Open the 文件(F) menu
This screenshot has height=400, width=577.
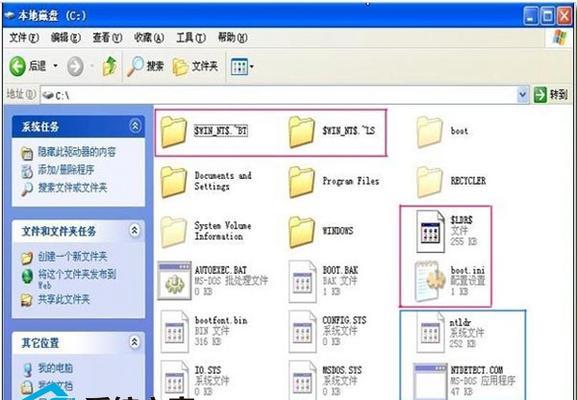pyautogui.click(x=24, y=37)
